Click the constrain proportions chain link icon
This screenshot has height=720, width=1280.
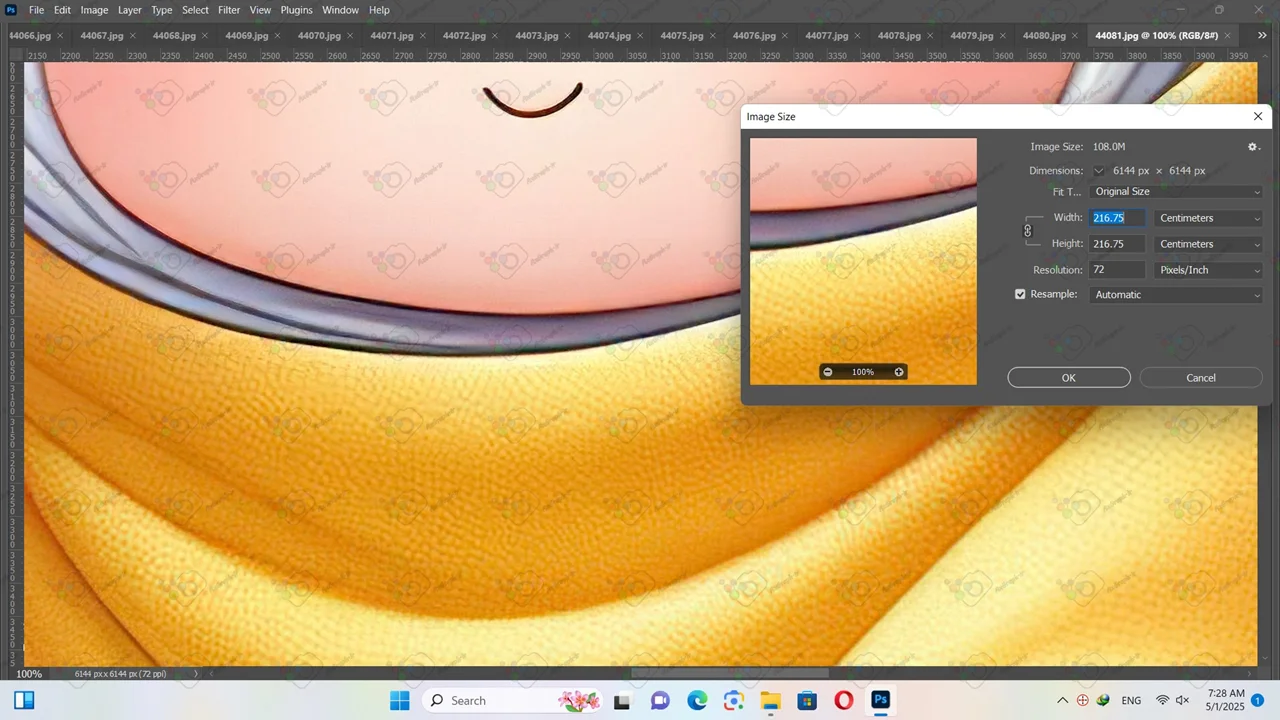[1027, 231]
